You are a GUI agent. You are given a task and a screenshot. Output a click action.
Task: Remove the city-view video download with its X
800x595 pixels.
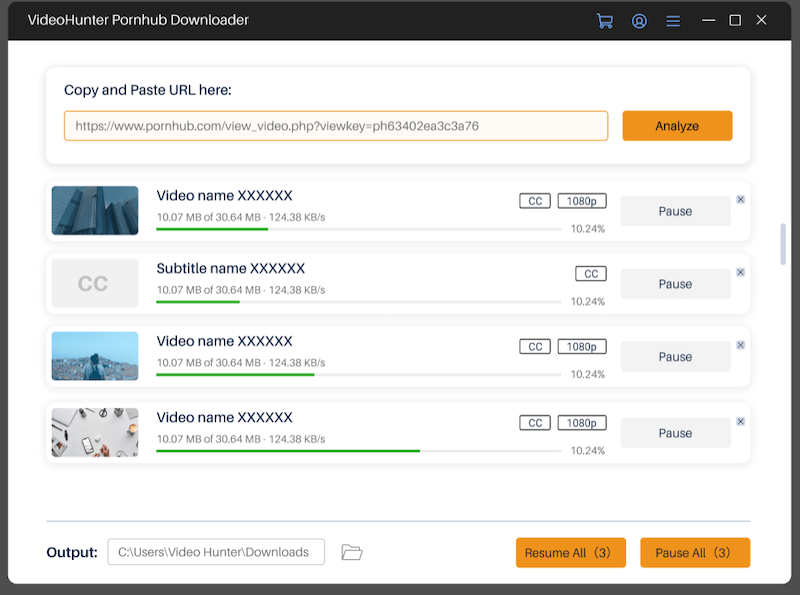point(740,345)
